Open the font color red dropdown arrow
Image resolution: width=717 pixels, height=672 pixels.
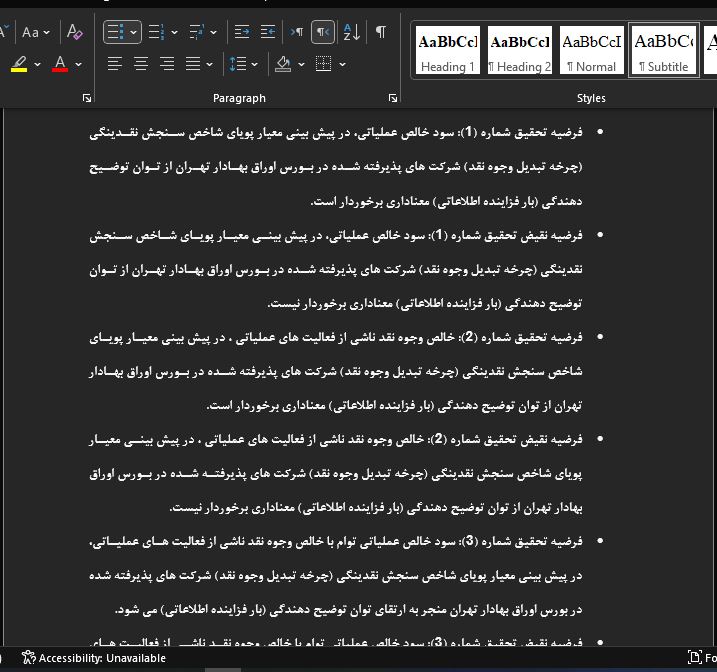[x=79, y=64]
